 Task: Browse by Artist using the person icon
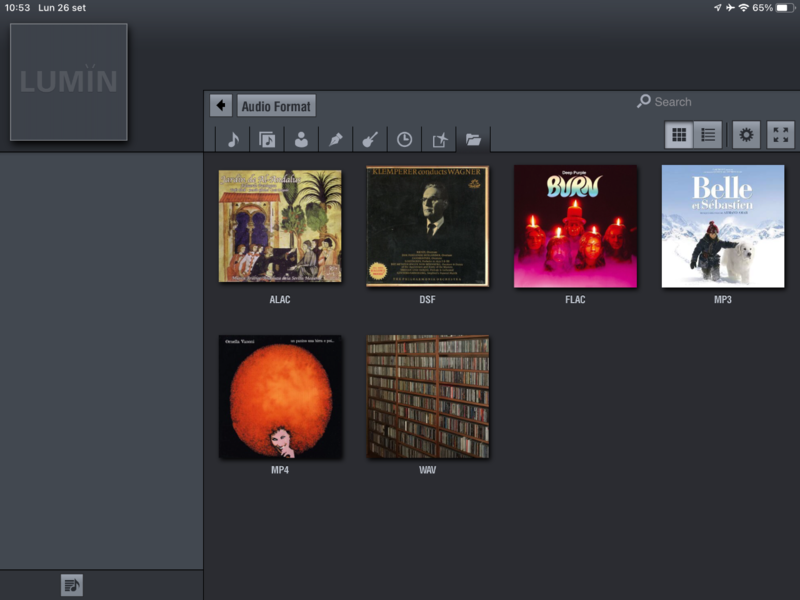click(301, 139)
